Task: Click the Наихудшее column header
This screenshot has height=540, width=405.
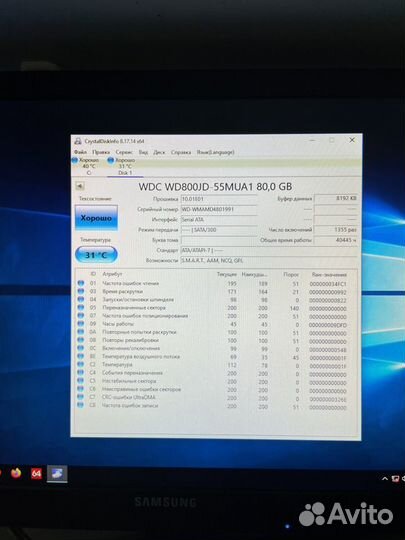Action: 255,274
